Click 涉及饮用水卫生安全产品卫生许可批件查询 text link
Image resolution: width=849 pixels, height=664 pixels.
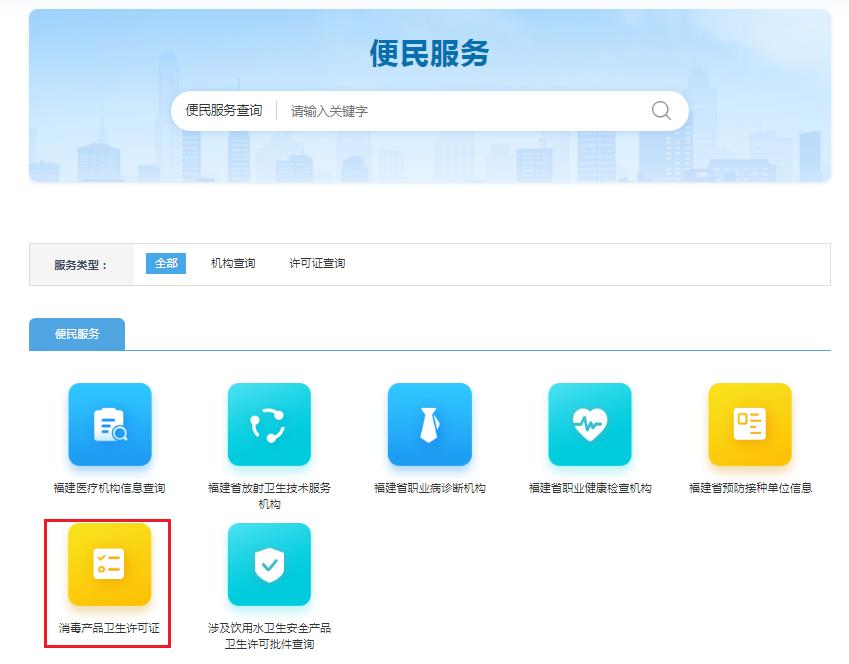tap(269, 636)
